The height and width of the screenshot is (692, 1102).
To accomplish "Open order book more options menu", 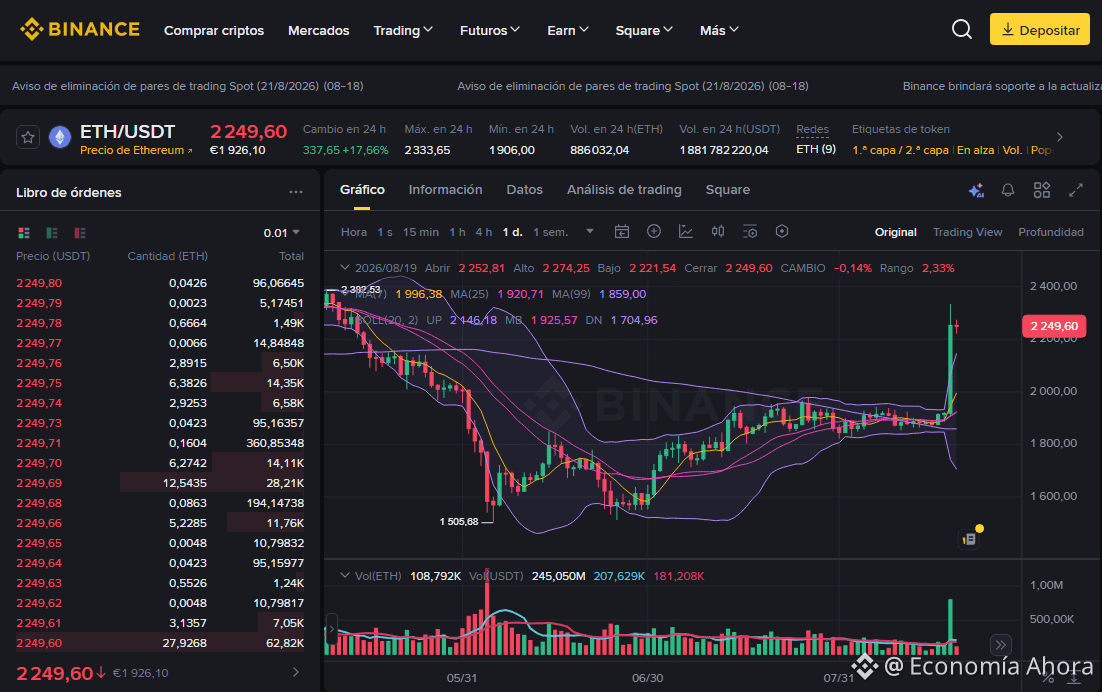I will point(296,192).
